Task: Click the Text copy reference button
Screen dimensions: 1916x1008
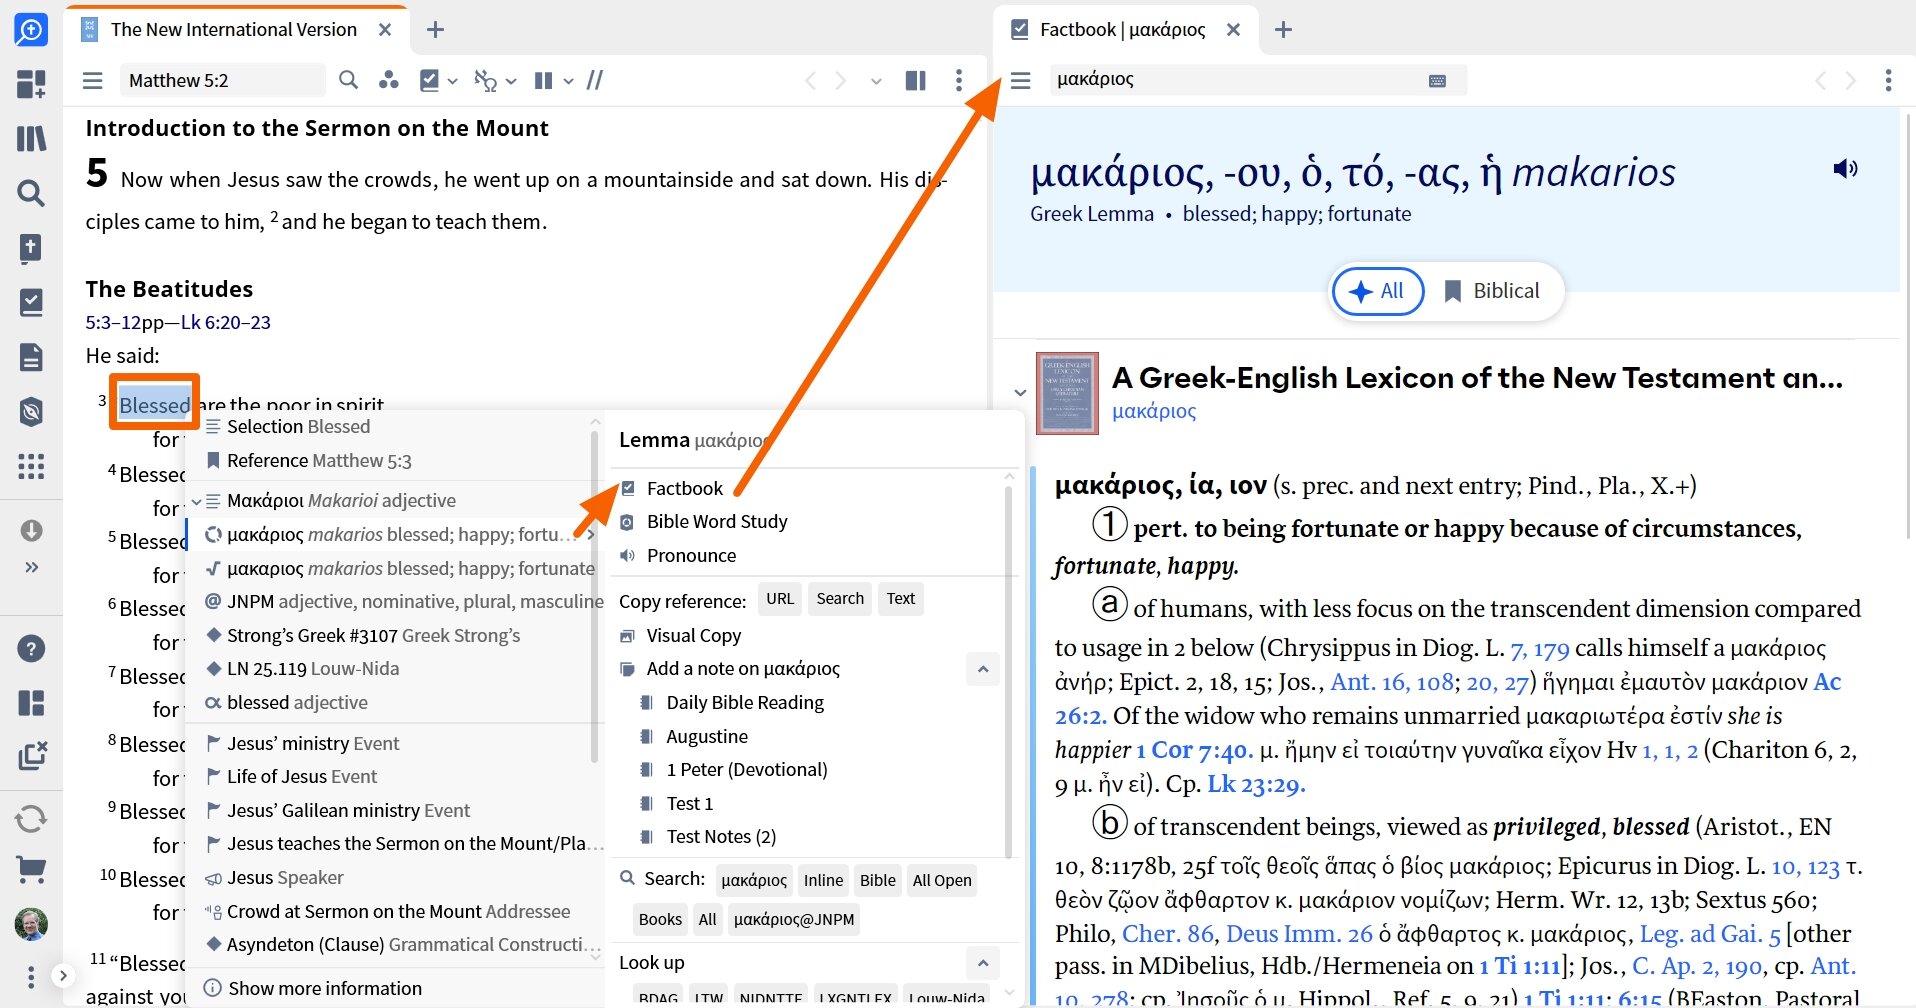Action: pos(900,599)
